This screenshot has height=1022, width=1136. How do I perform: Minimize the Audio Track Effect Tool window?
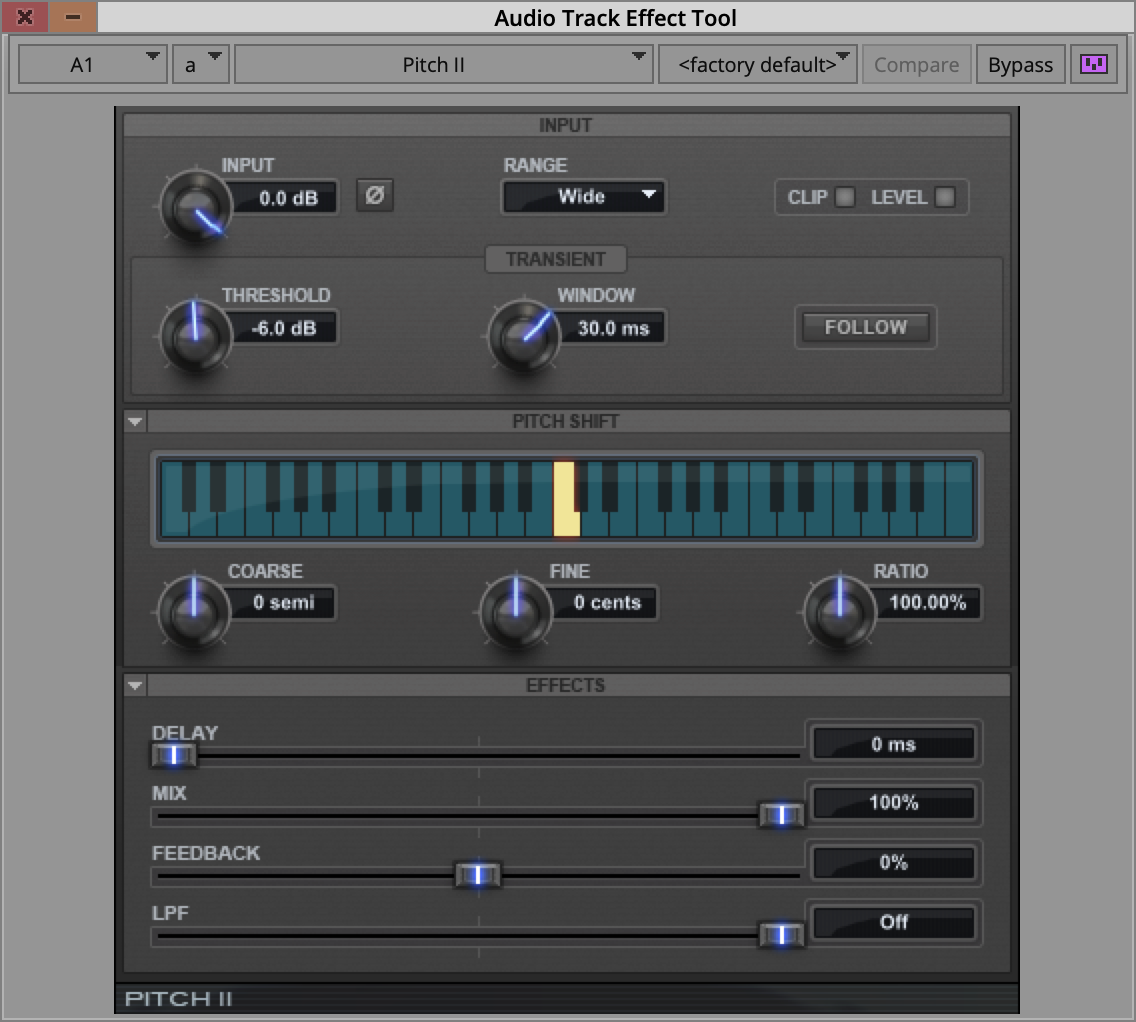pyautogui.click(x=72, y=17)
